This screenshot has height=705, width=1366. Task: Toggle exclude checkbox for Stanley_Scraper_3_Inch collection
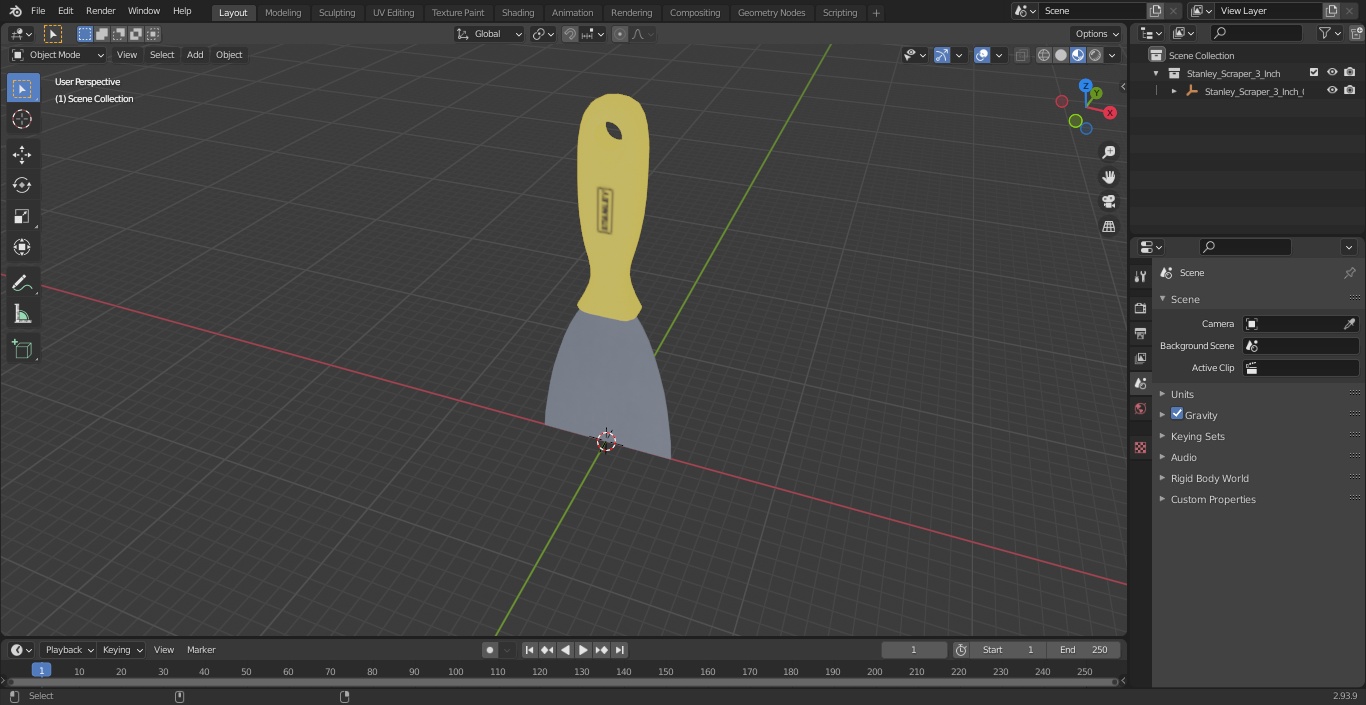[x=1314, y=73]
